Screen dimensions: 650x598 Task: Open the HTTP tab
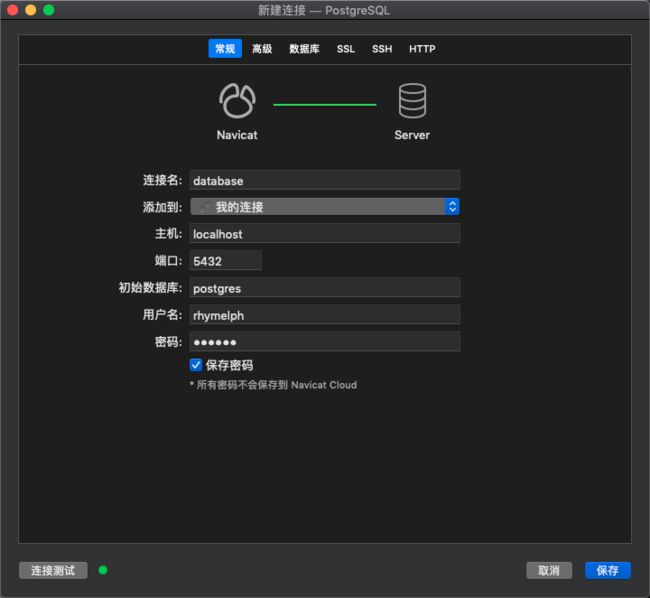422,49
